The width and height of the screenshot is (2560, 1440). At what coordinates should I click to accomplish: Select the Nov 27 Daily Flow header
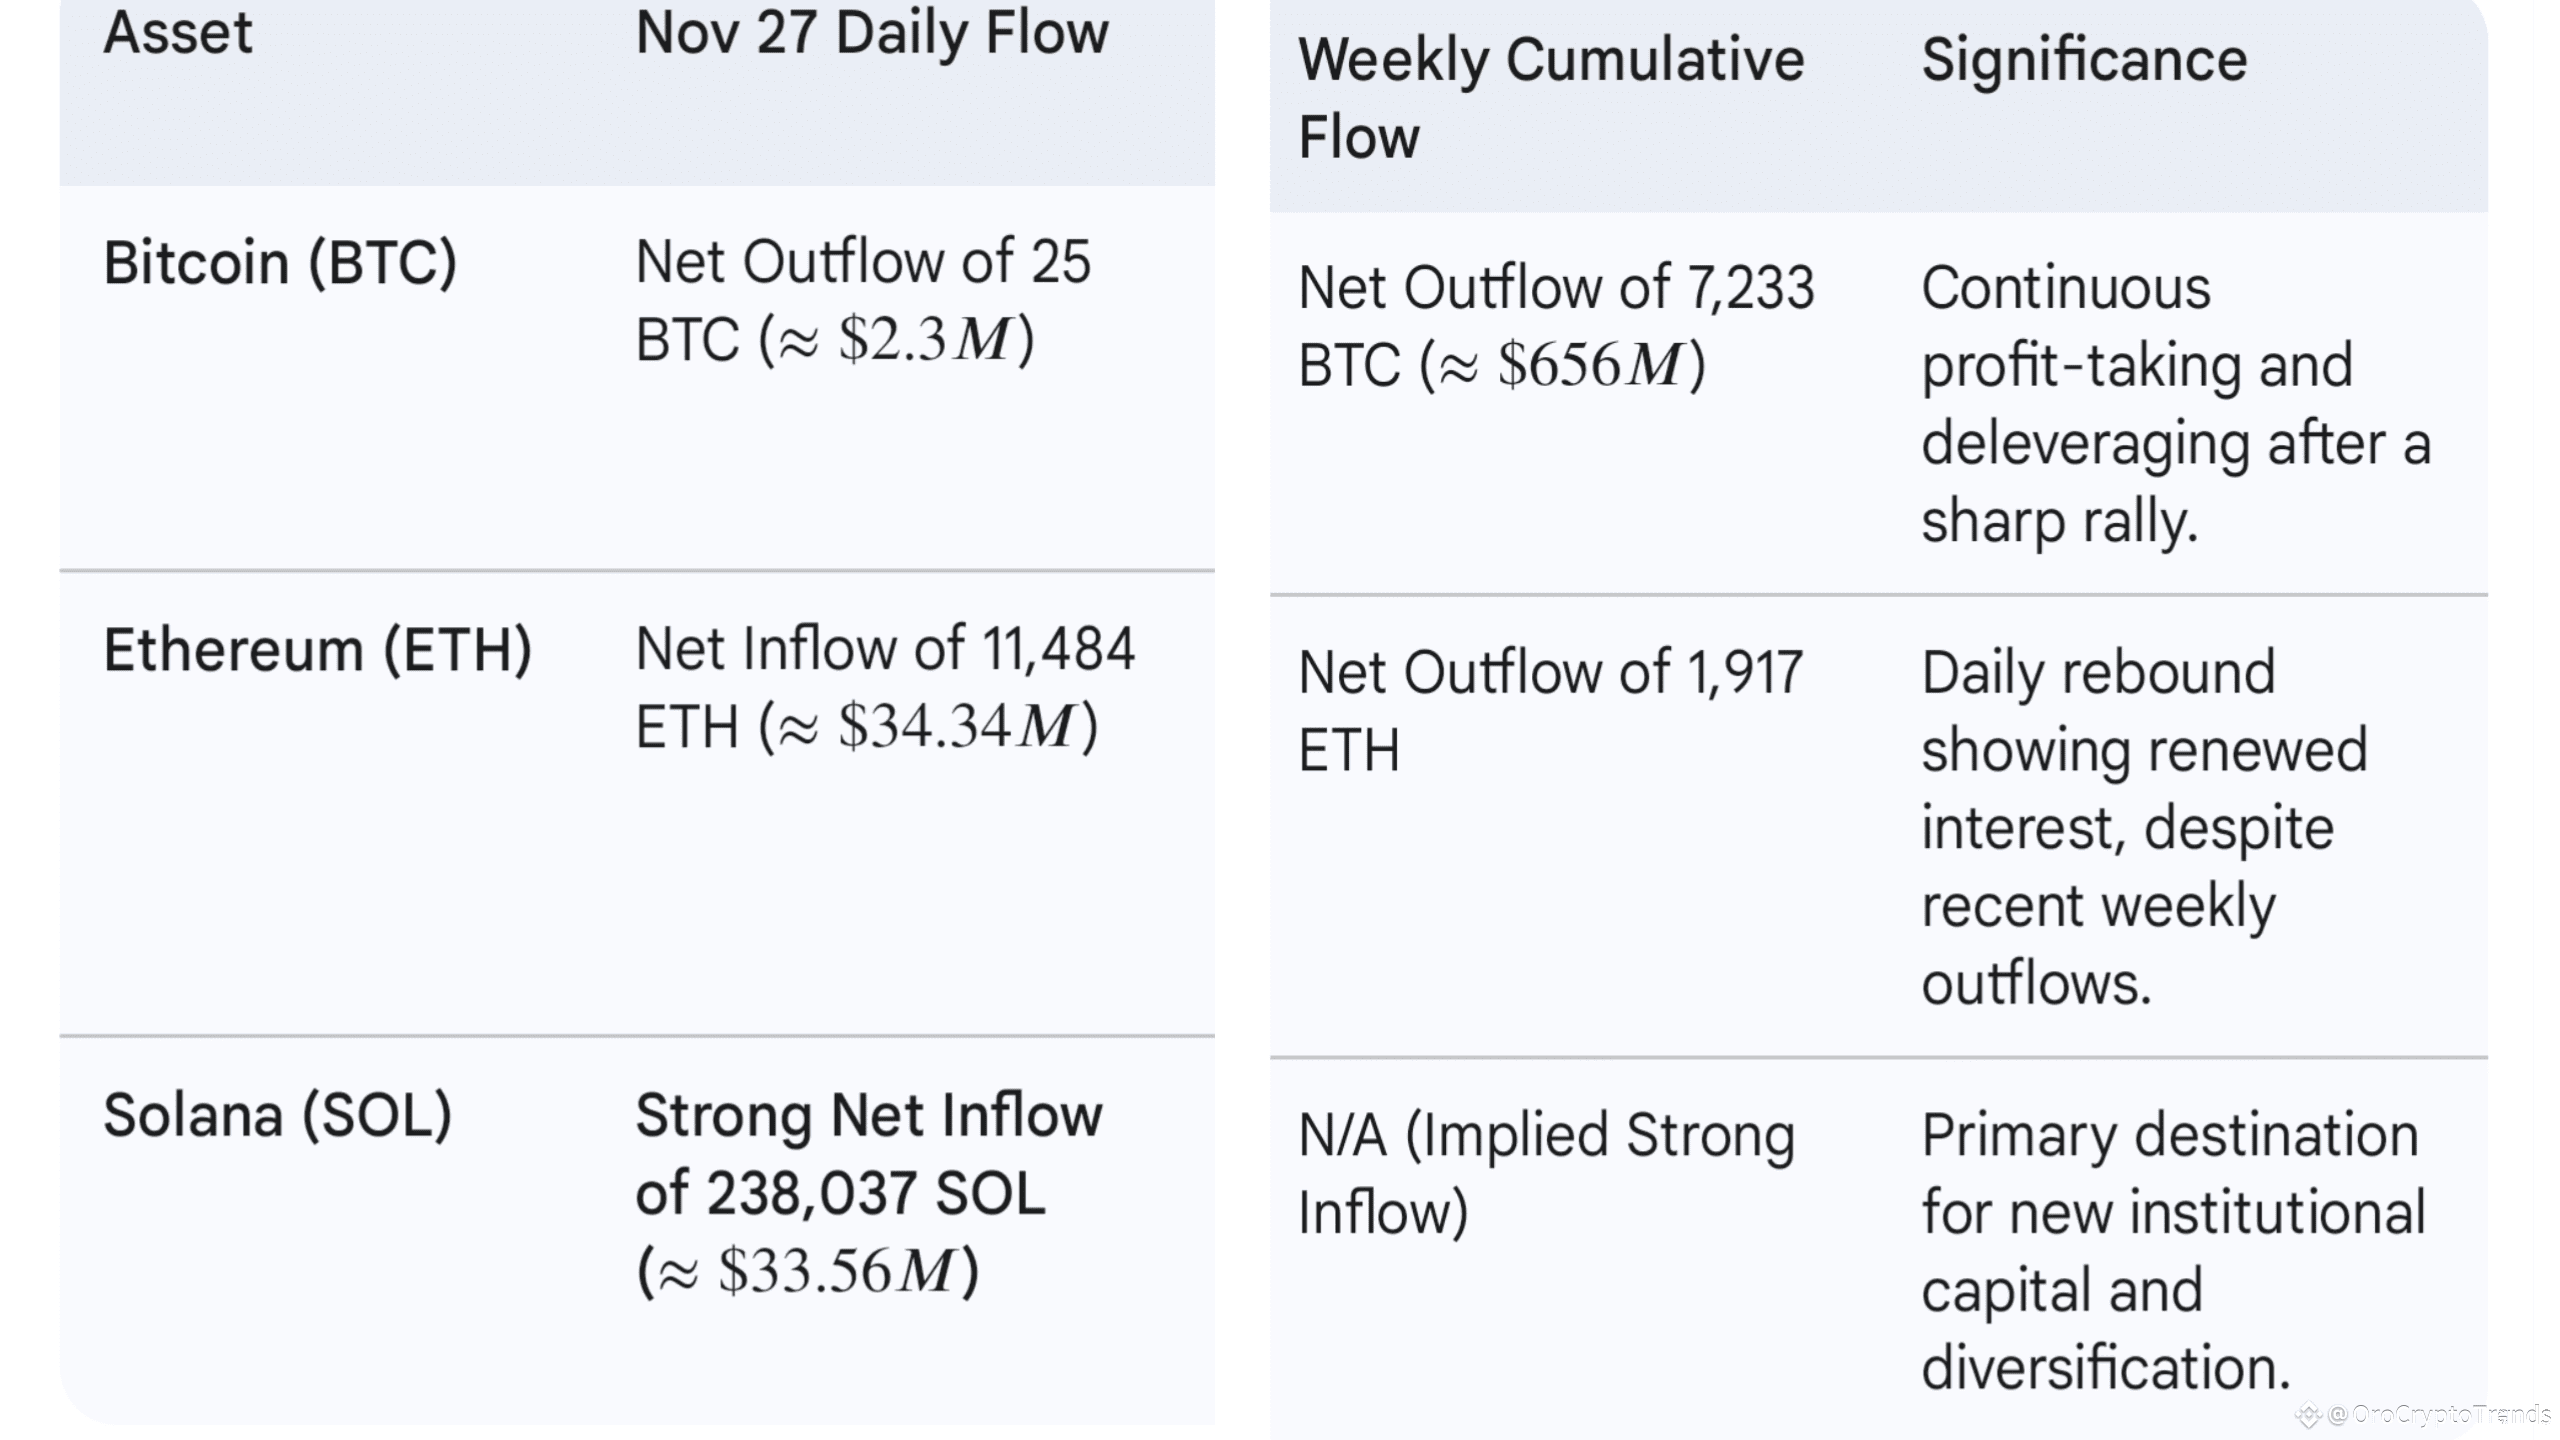tap(872, 32)
